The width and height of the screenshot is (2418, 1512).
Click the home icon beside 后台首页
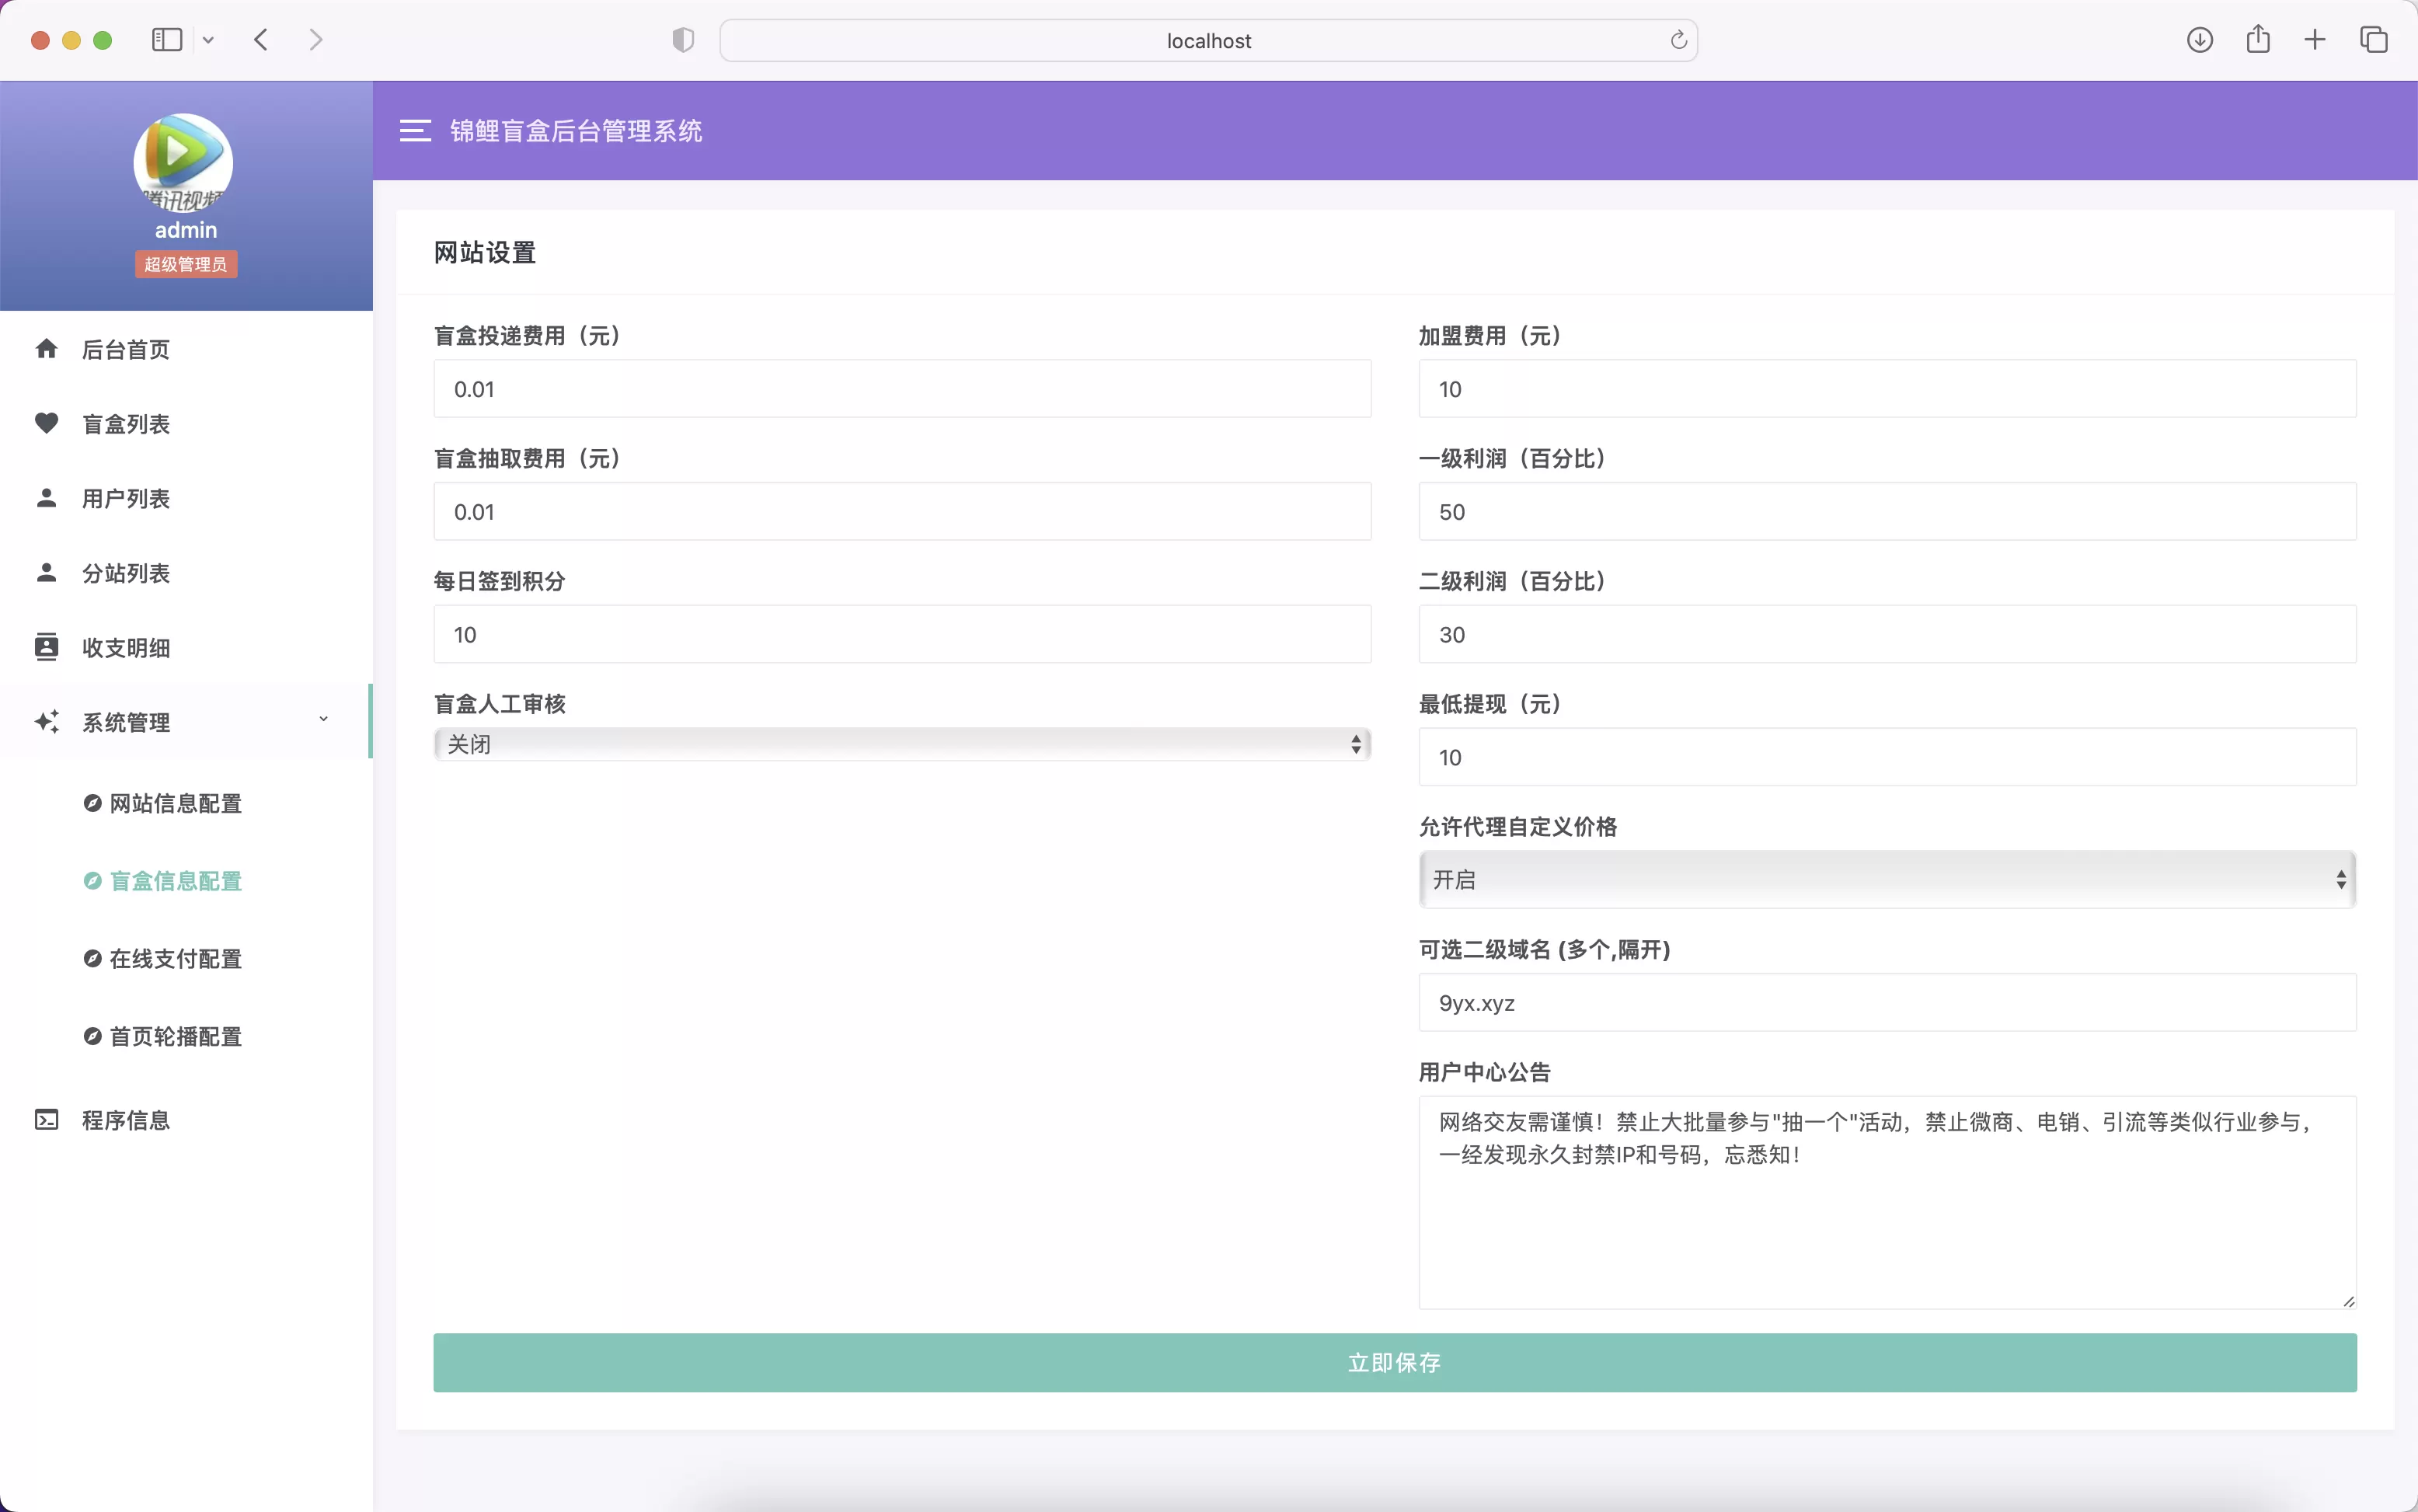[46, 349]
